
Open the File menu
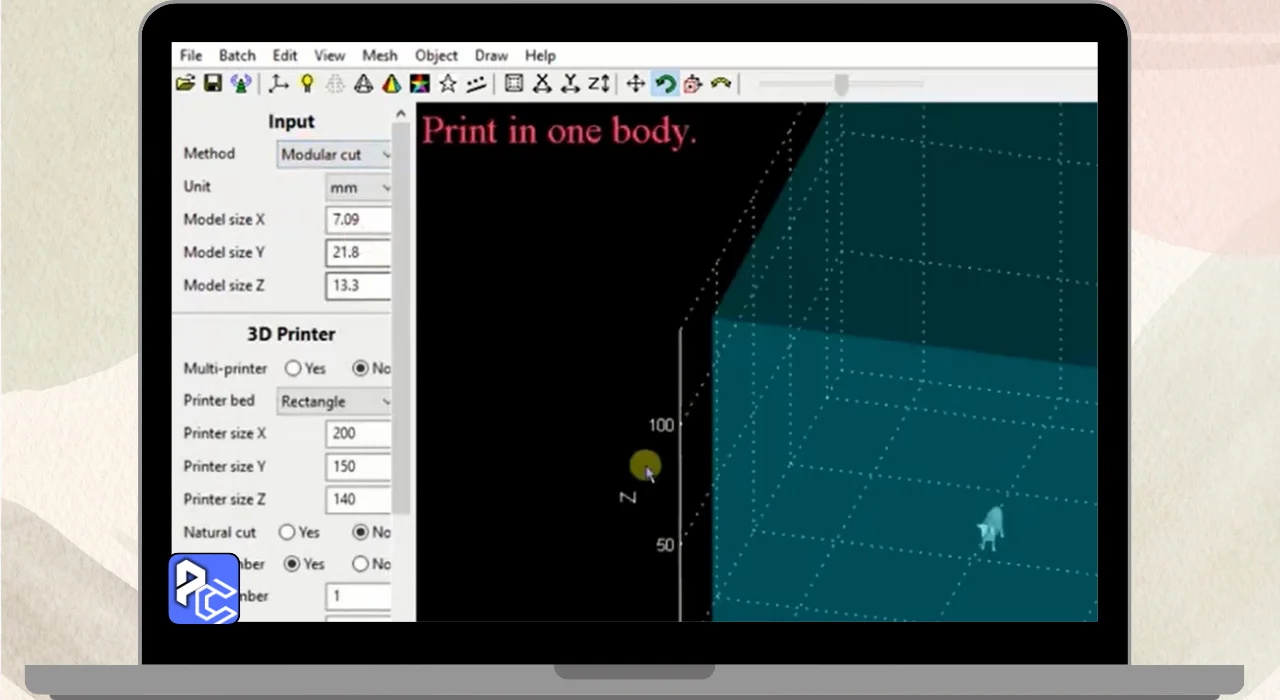coord(190,56)
